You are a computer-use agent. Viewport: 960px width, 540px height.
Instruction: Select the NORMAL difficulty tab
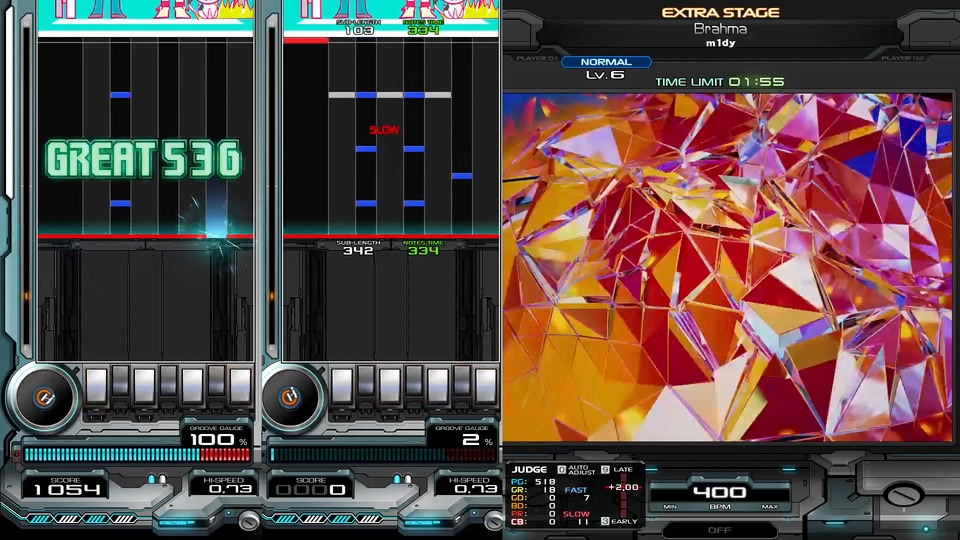coord(606,62)
